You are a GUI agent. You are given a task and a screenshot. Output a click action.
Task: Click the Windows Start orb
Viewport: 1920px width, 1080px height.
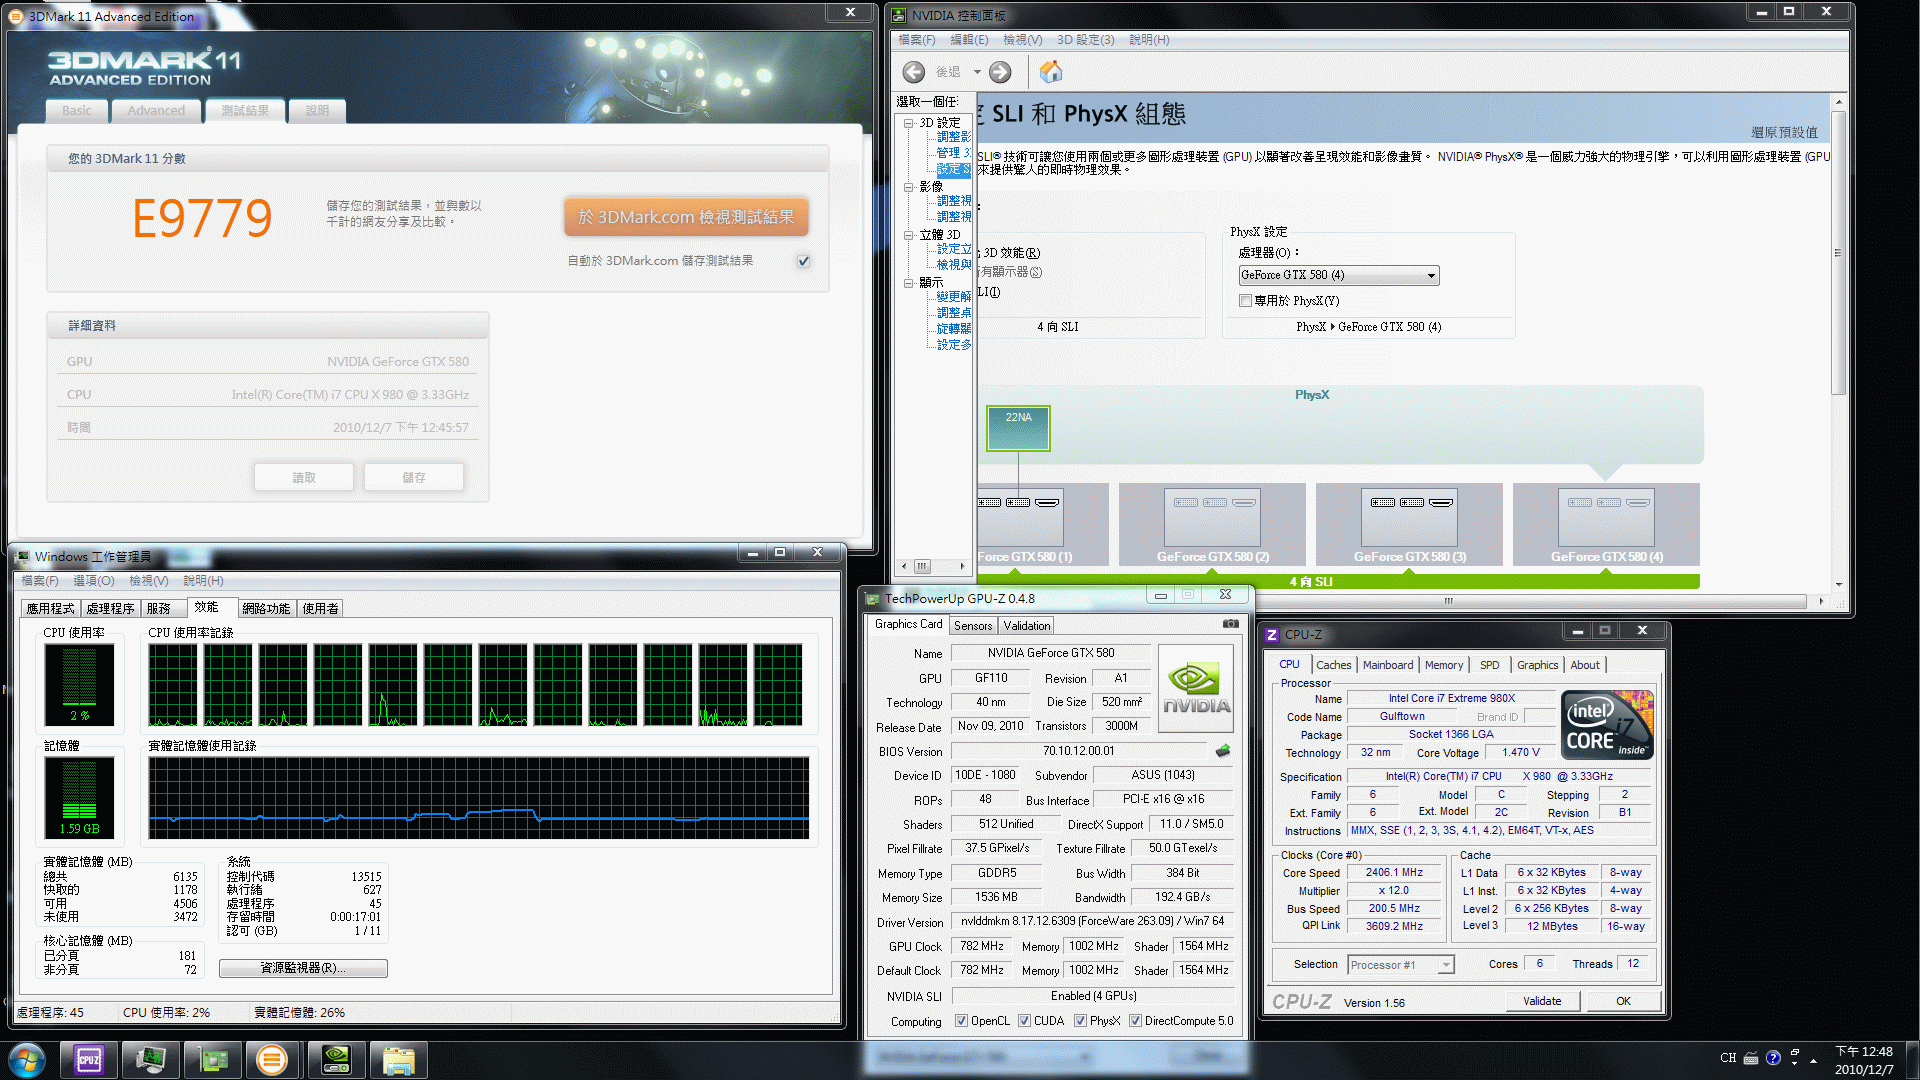click(27, 1059)
